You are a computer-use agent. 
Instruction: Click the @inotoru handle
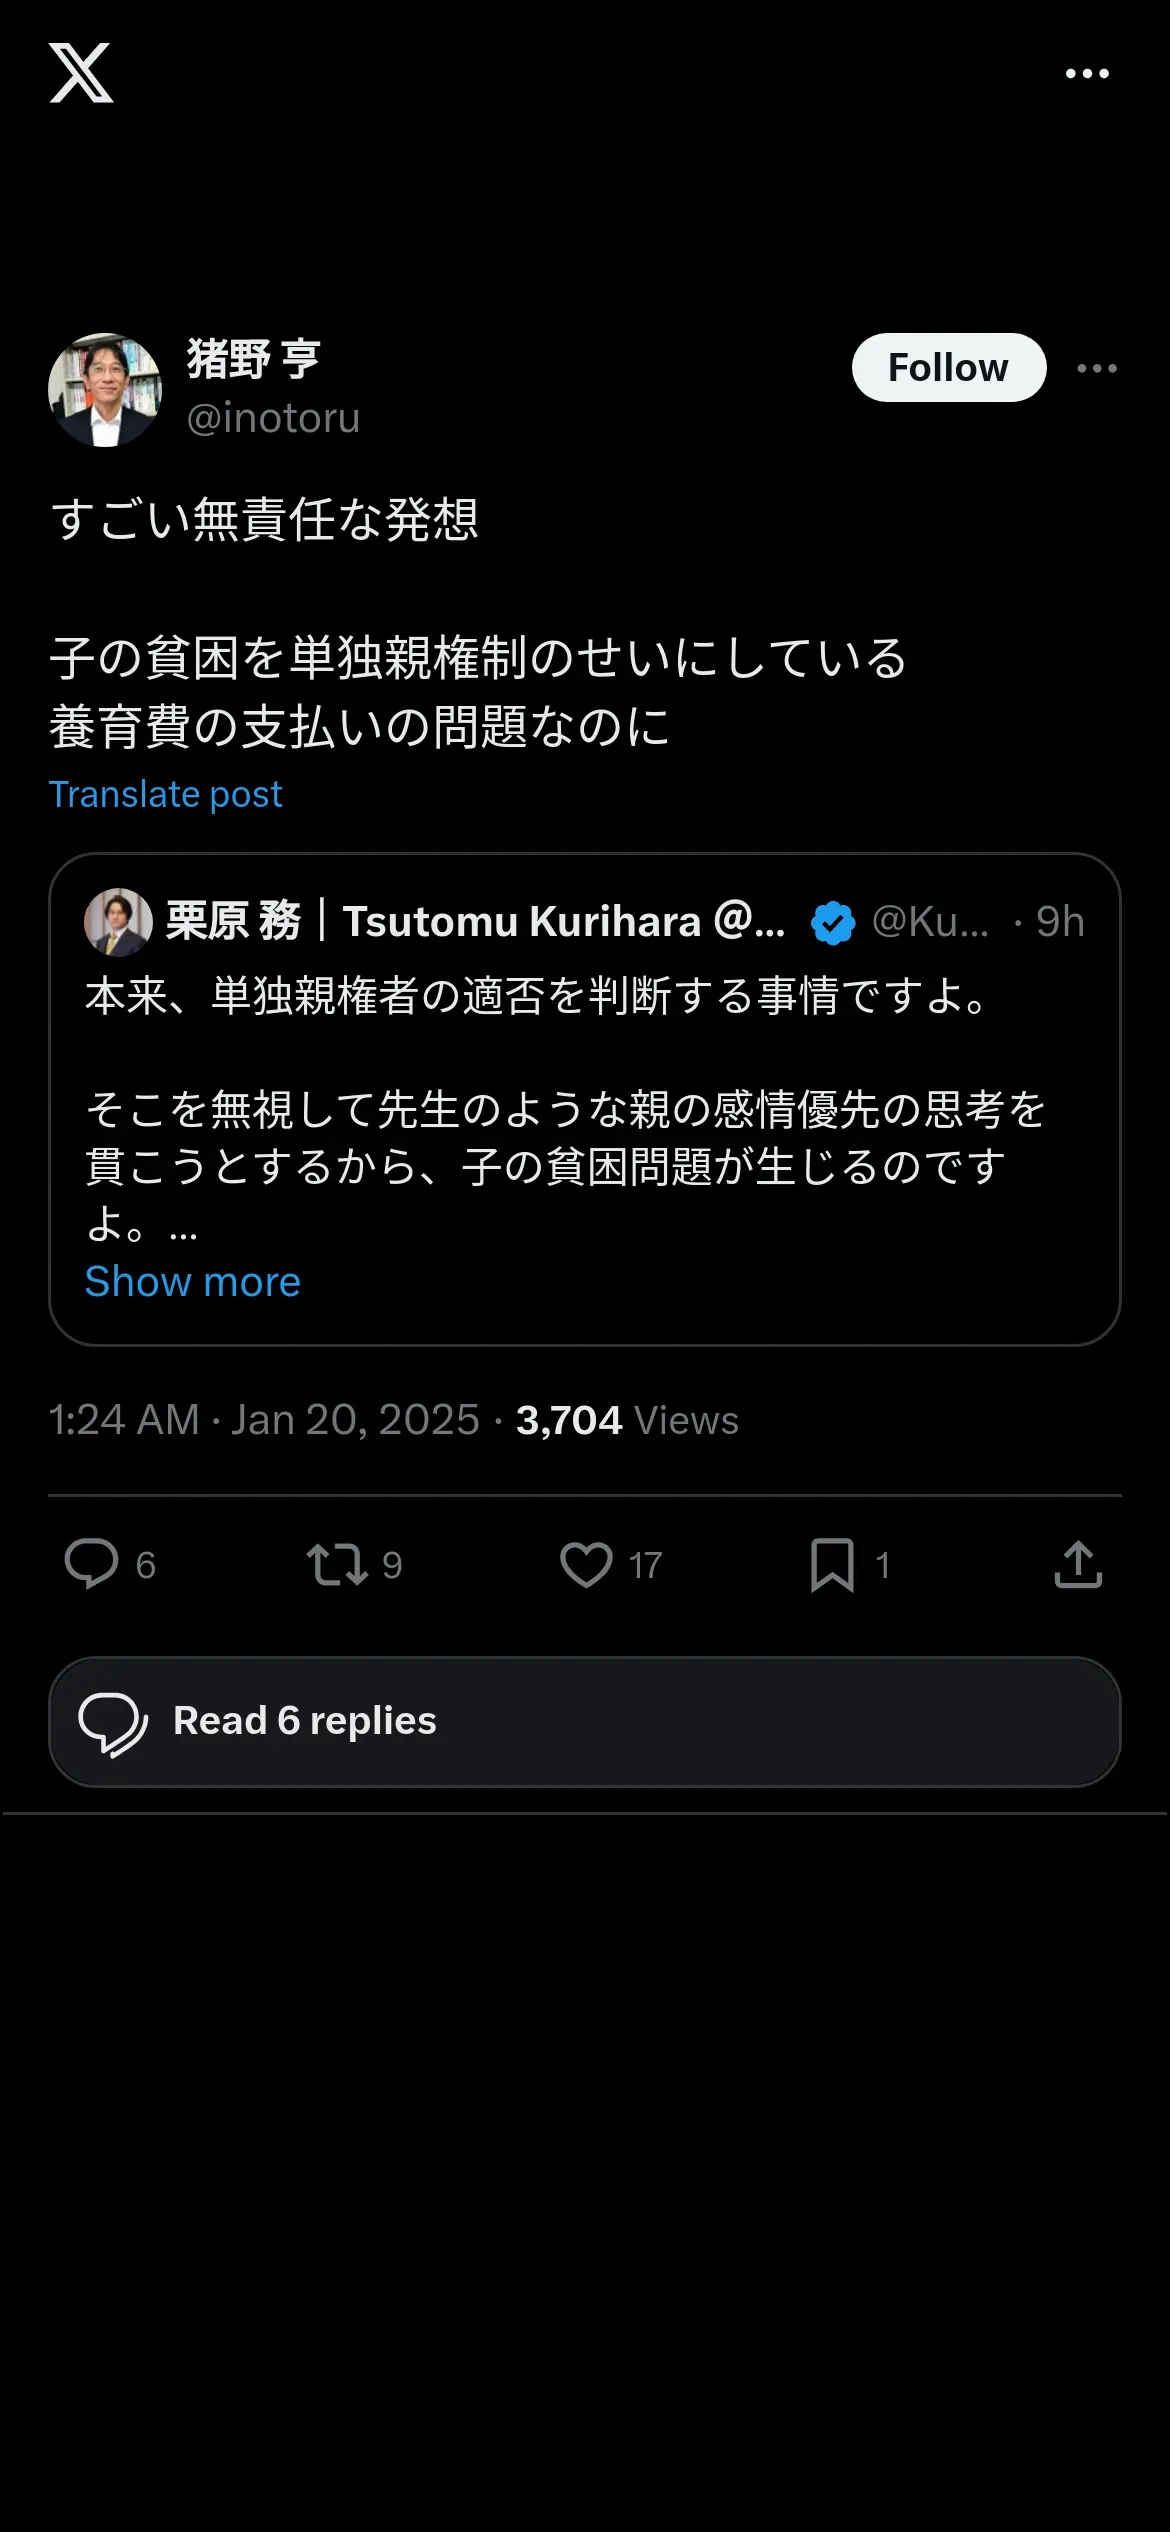point(273,418)
